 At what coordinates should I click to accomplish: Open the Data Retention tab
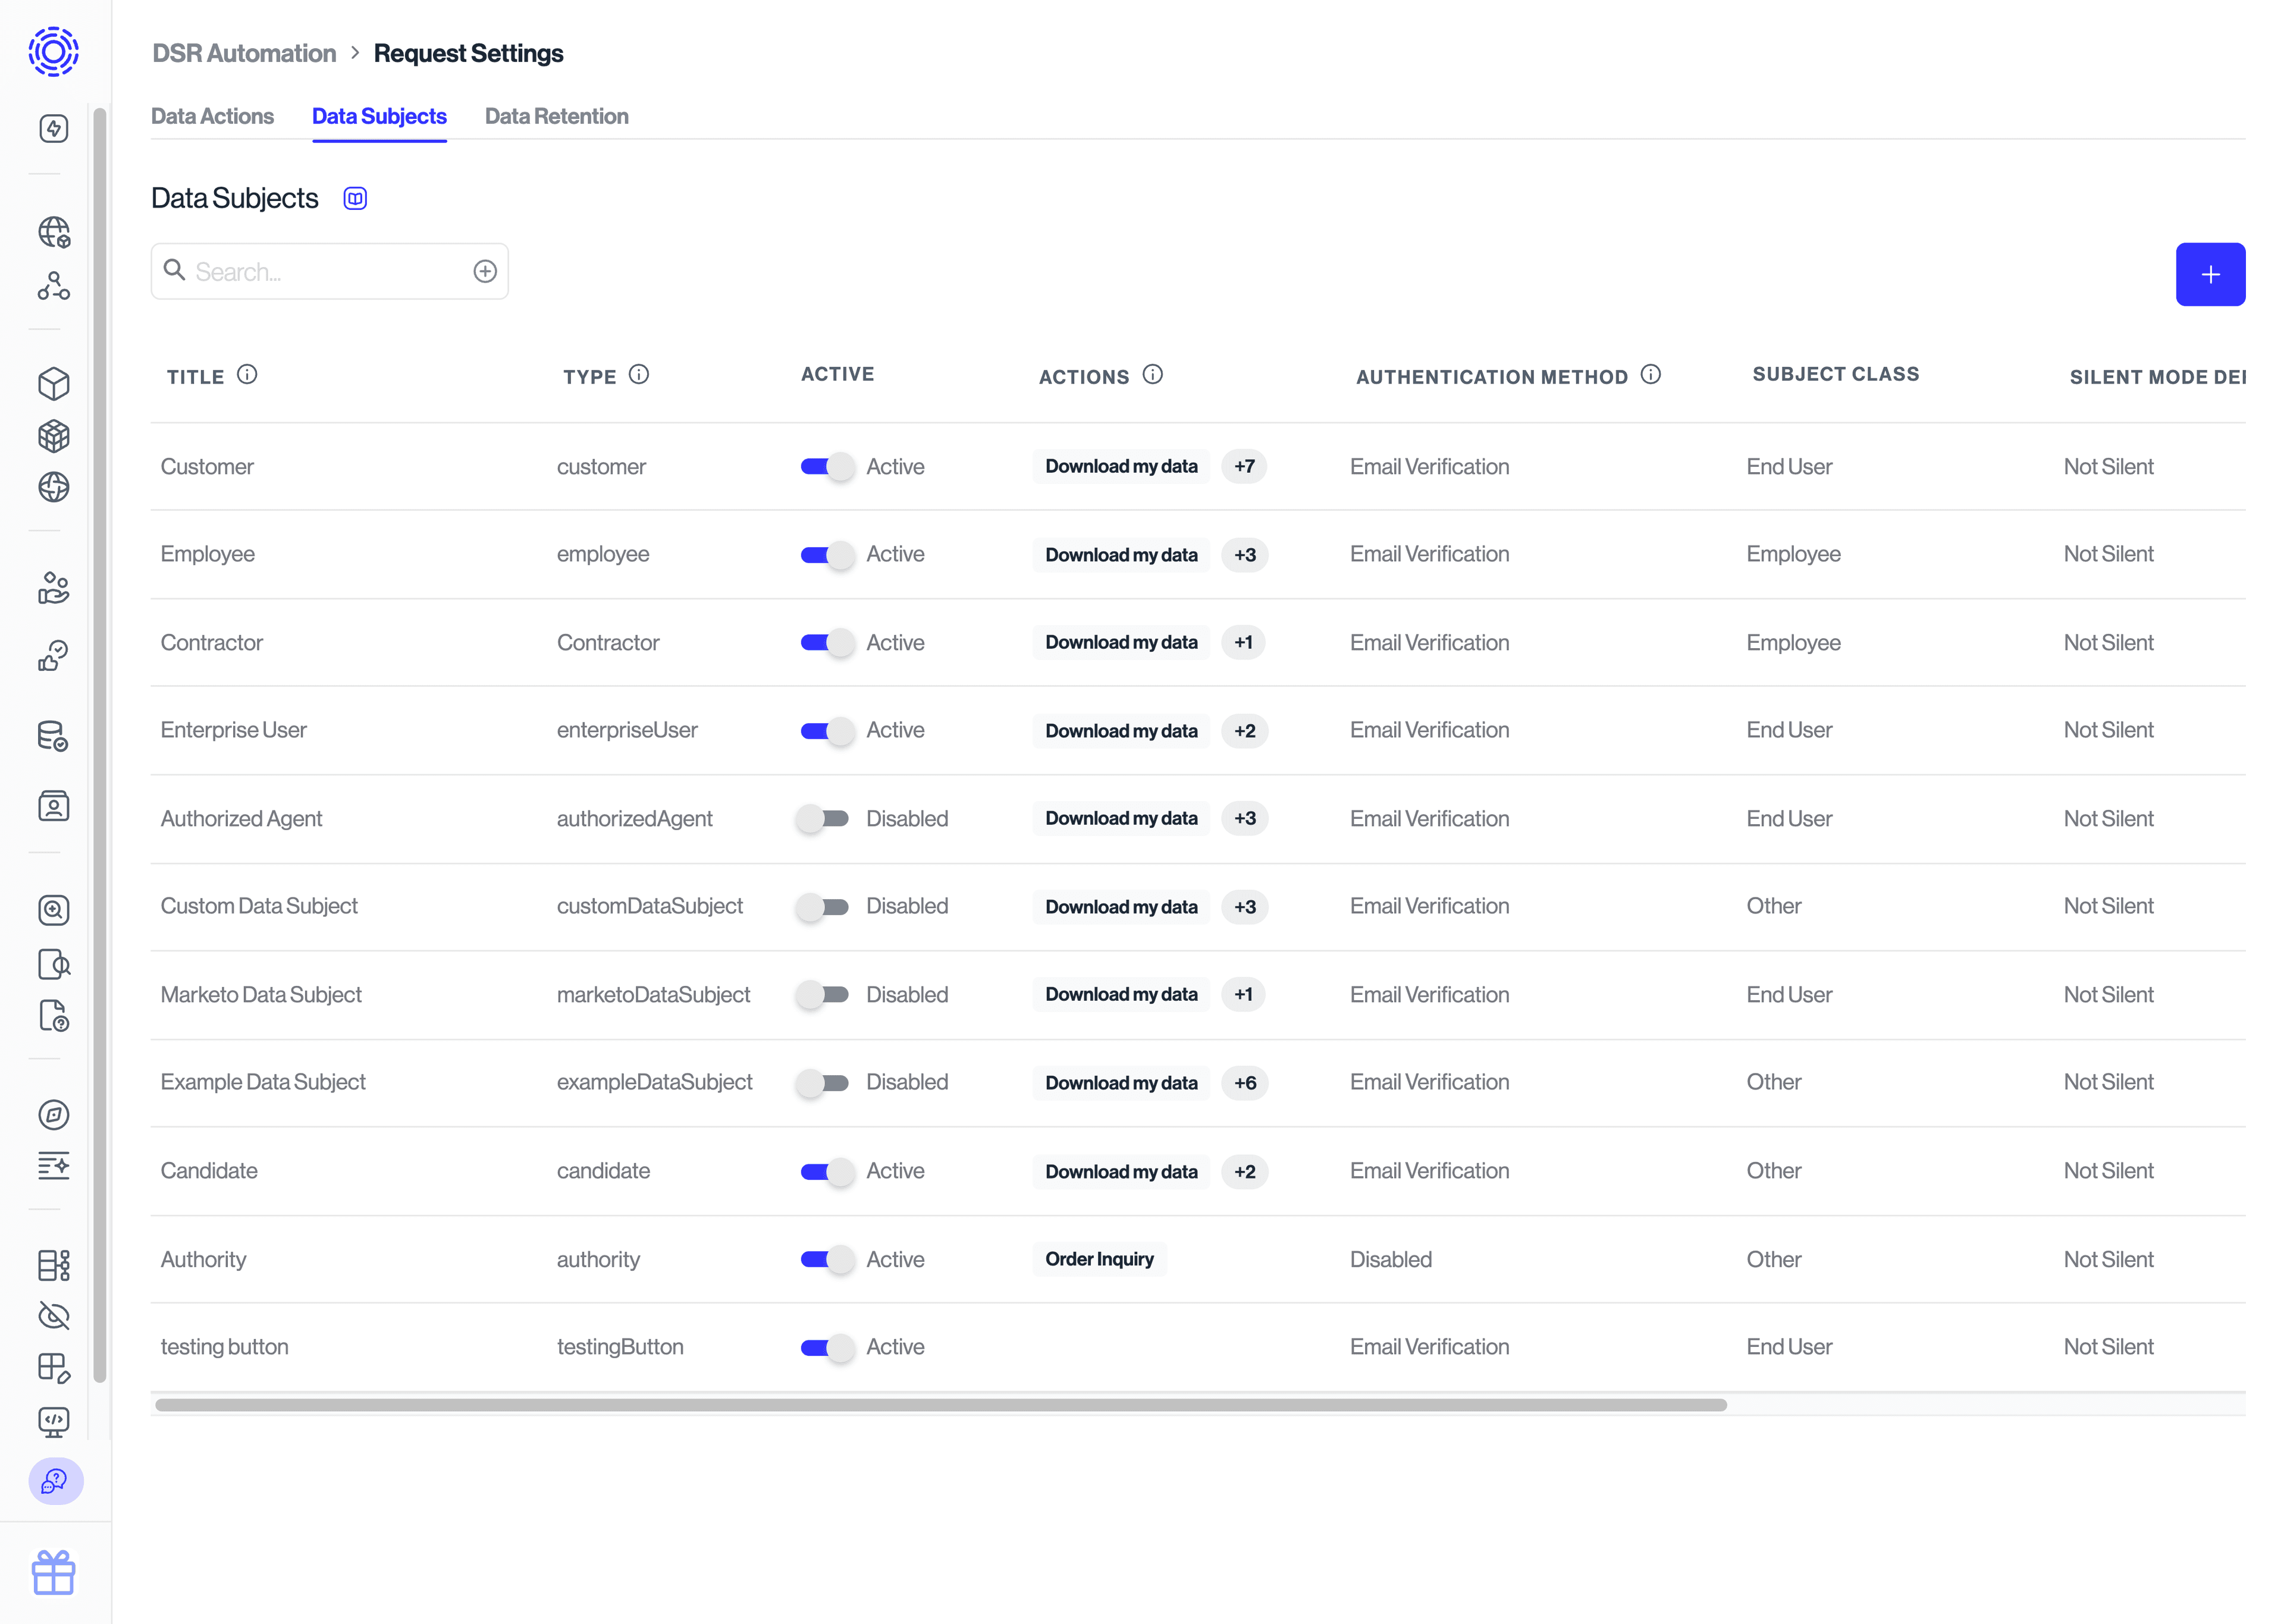click(x=556, y=116)
